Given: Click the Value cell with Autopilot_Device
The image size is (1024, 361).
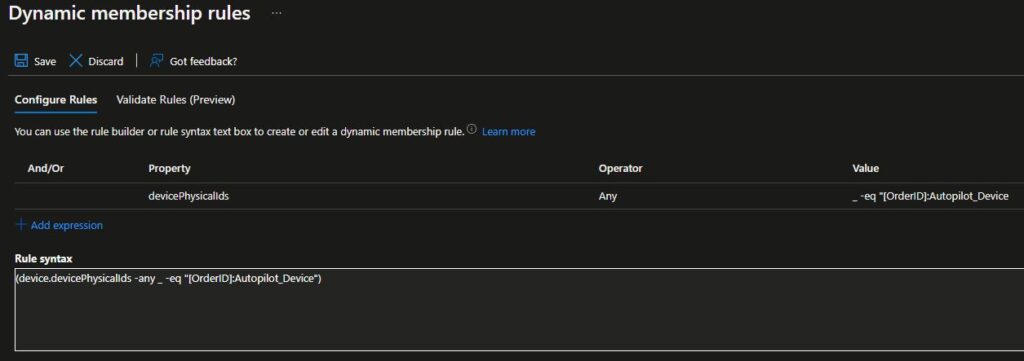Looking at the screenshot, I should 931,196.
